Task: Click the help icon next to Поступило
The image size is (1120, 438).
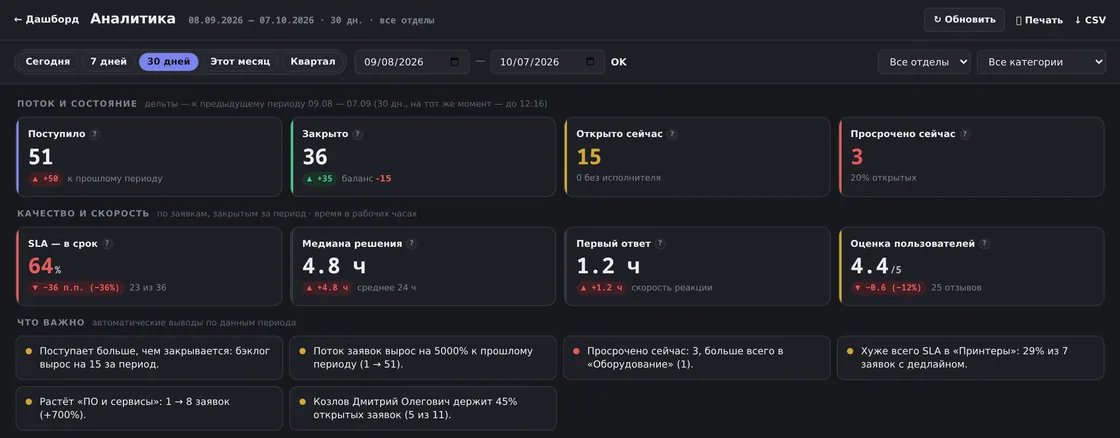Action: [x=95, y=134]
